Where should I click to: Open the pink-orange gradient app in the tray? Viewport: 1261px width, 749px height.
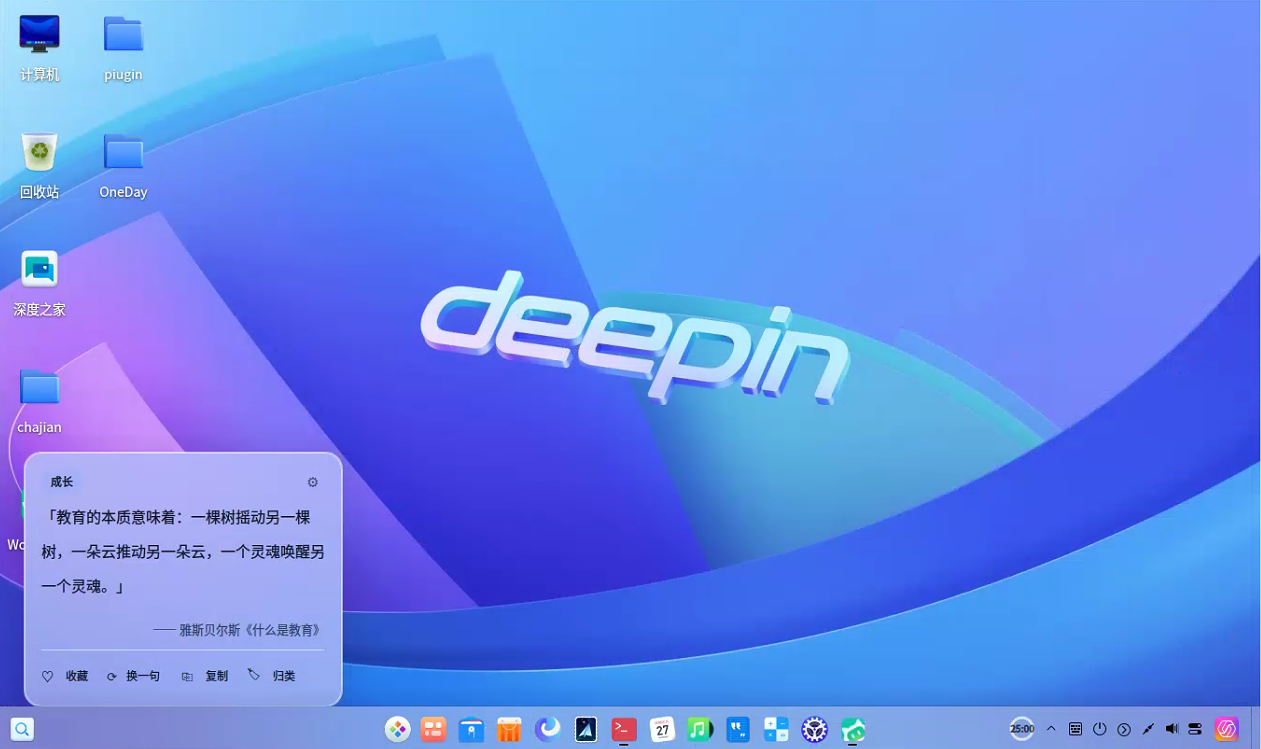pyautogui.click(x=1227, y=729)
